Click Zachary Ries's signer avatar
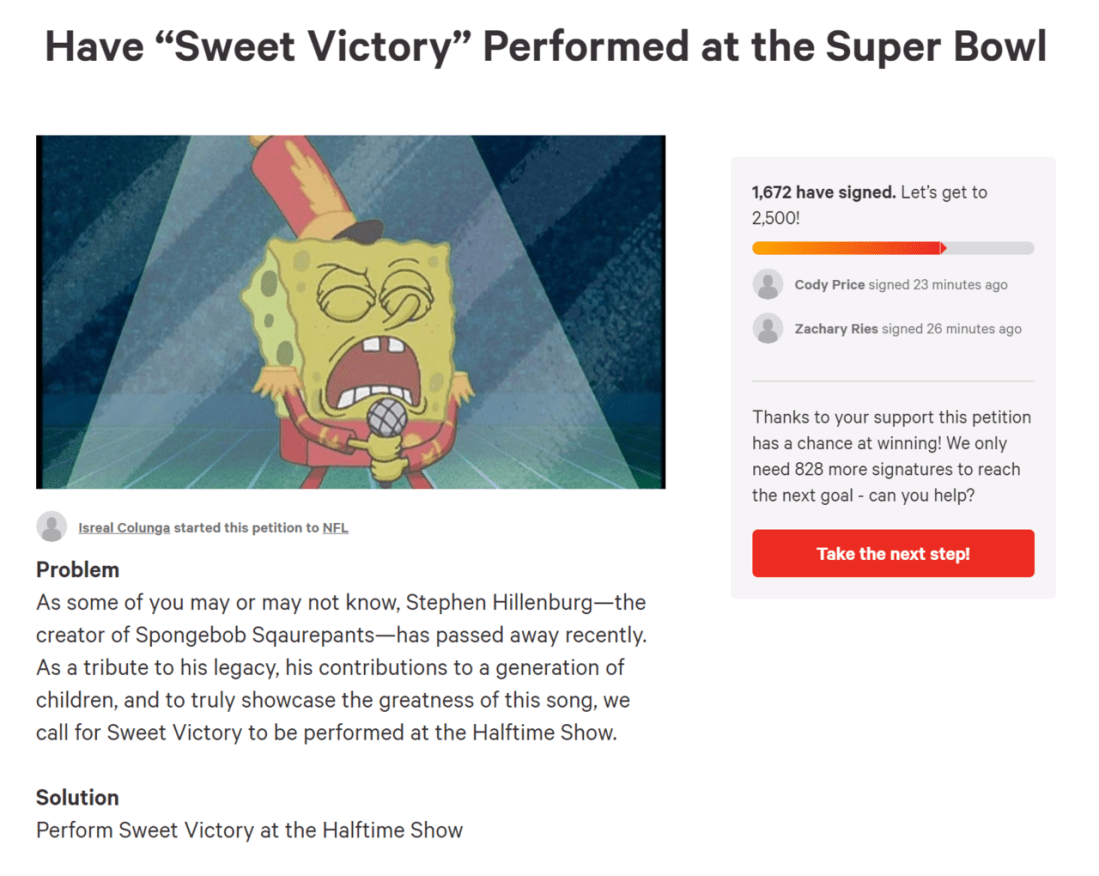Image resolution: width=1099 pixels, height=876 pixels. point(767,329)
